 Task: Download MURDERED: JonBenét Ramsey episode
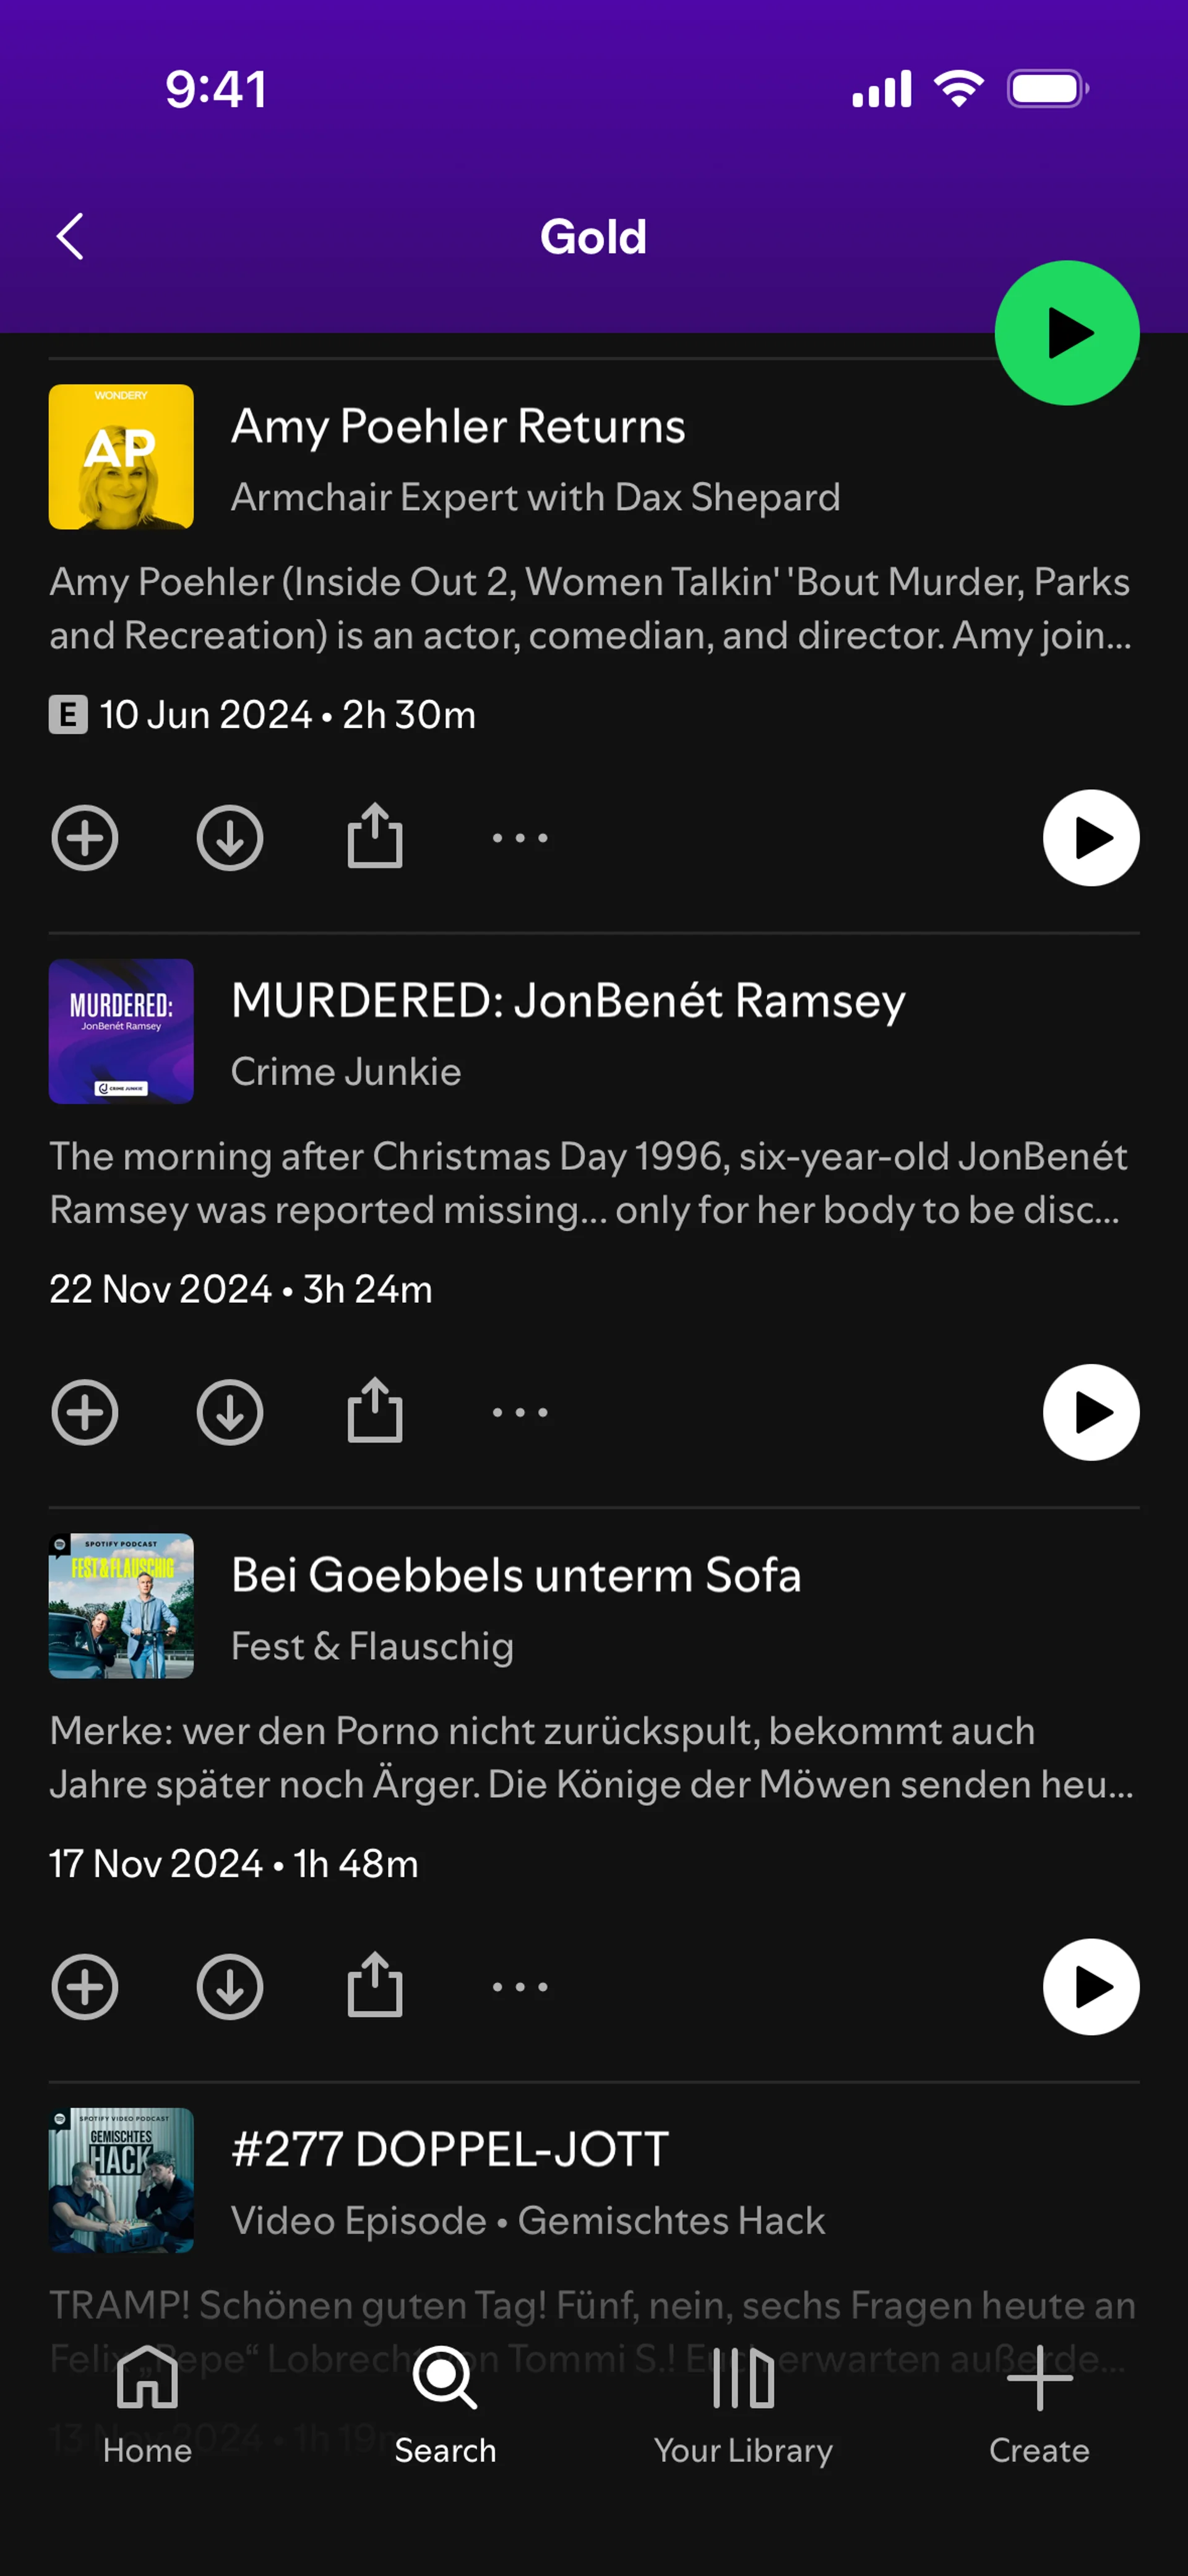(x=230, y=1412)
